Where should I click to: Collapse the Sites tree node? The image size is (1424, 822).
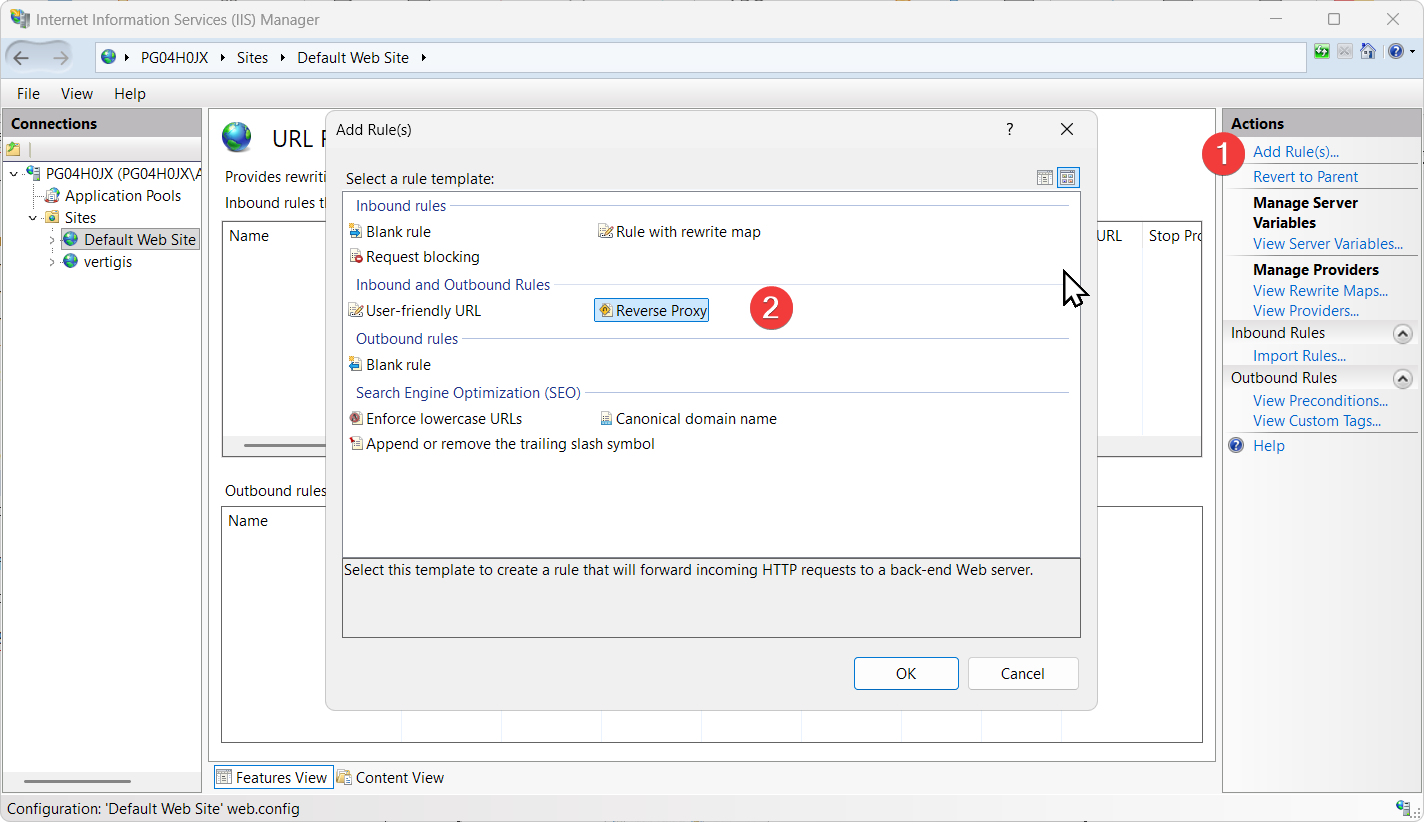33,218
